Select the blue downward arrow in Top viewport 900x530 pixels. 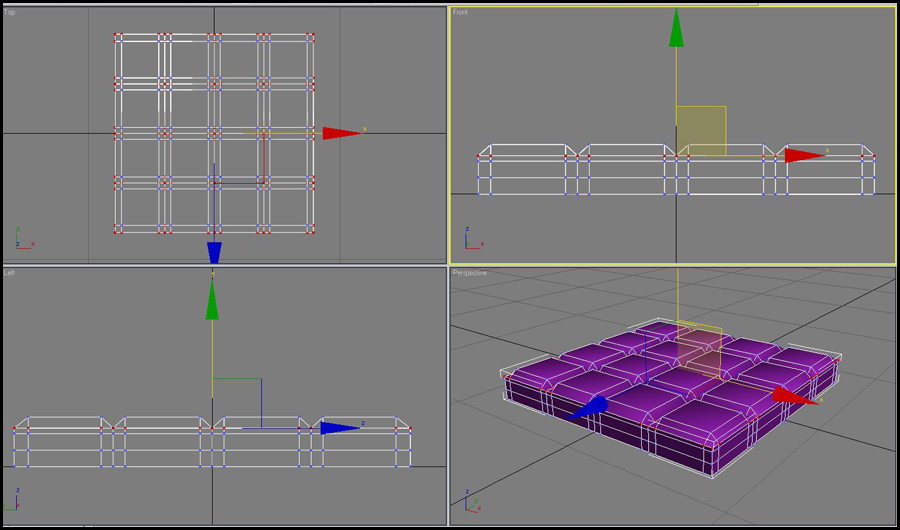coord(214,253)
